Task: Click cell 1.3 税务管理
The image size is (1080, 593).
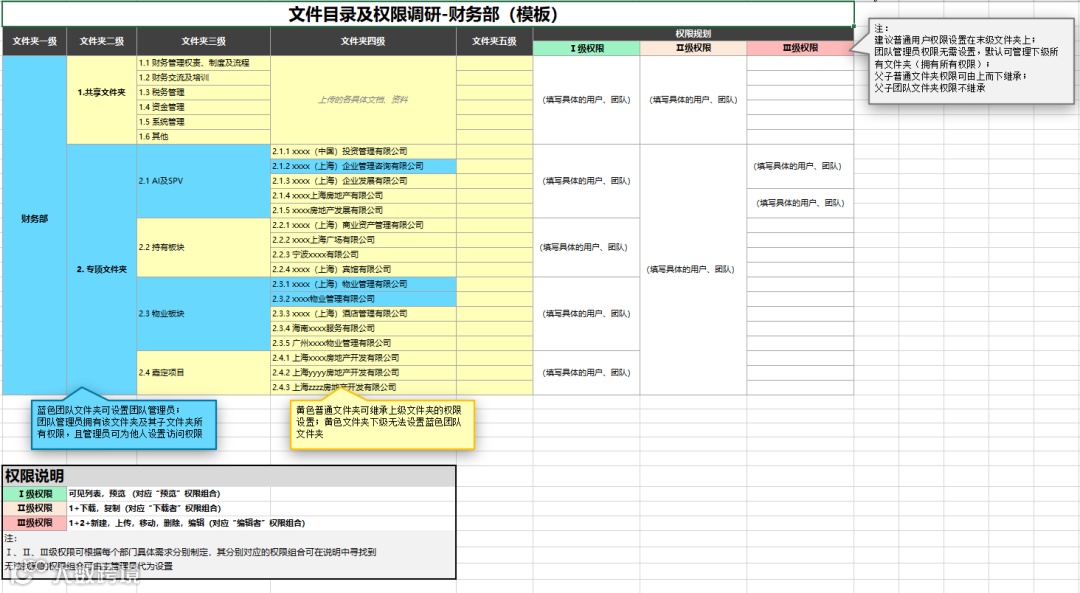Action: (203, 92)
